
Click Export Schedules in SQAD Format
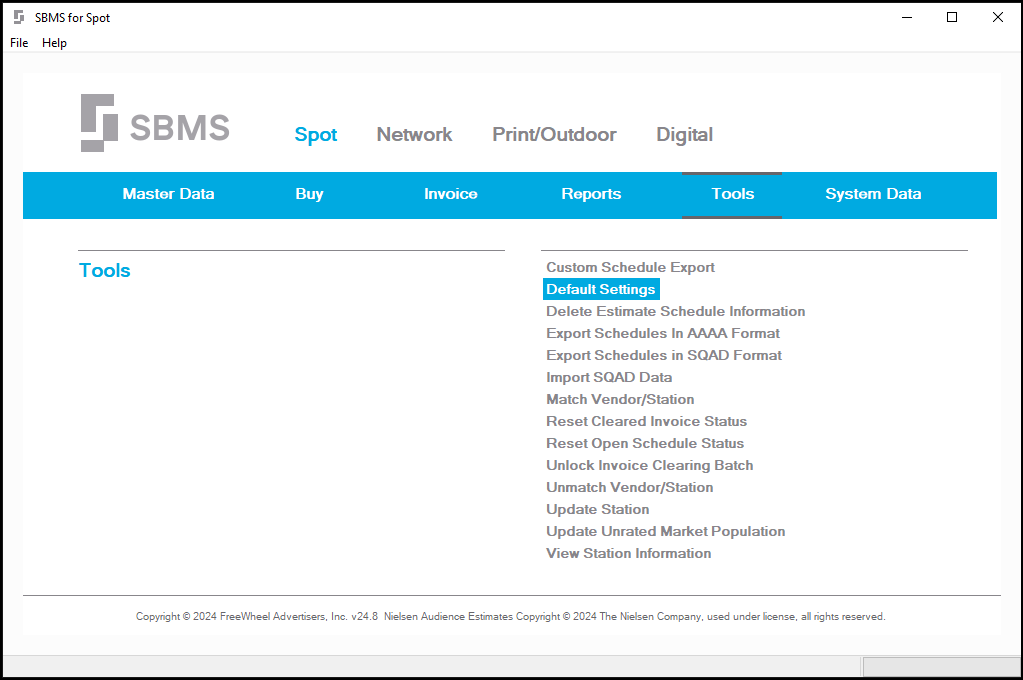click(x=663, y=355)
